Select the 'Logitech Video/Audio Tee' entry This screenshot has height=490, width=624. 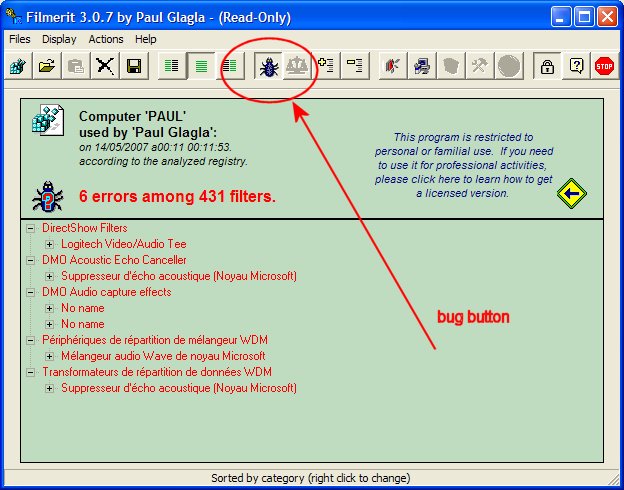point(124,244)
